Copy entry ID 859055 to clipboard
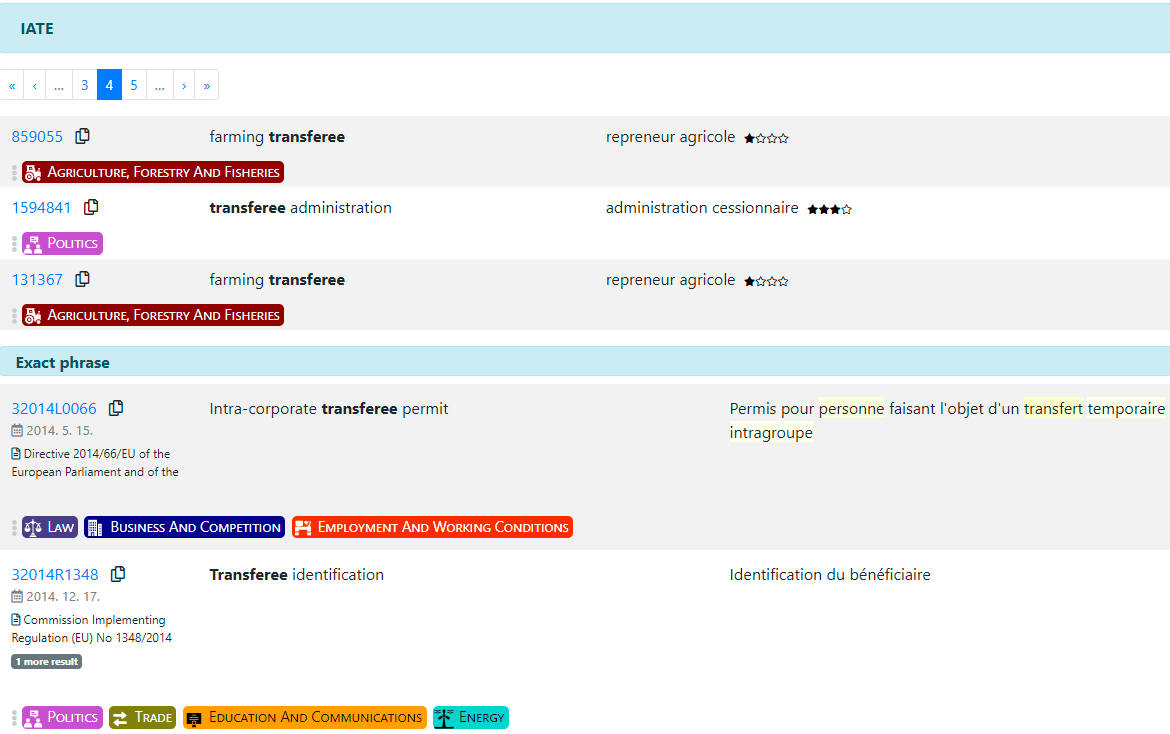The image size is (1170, 734). click(83, 135)
